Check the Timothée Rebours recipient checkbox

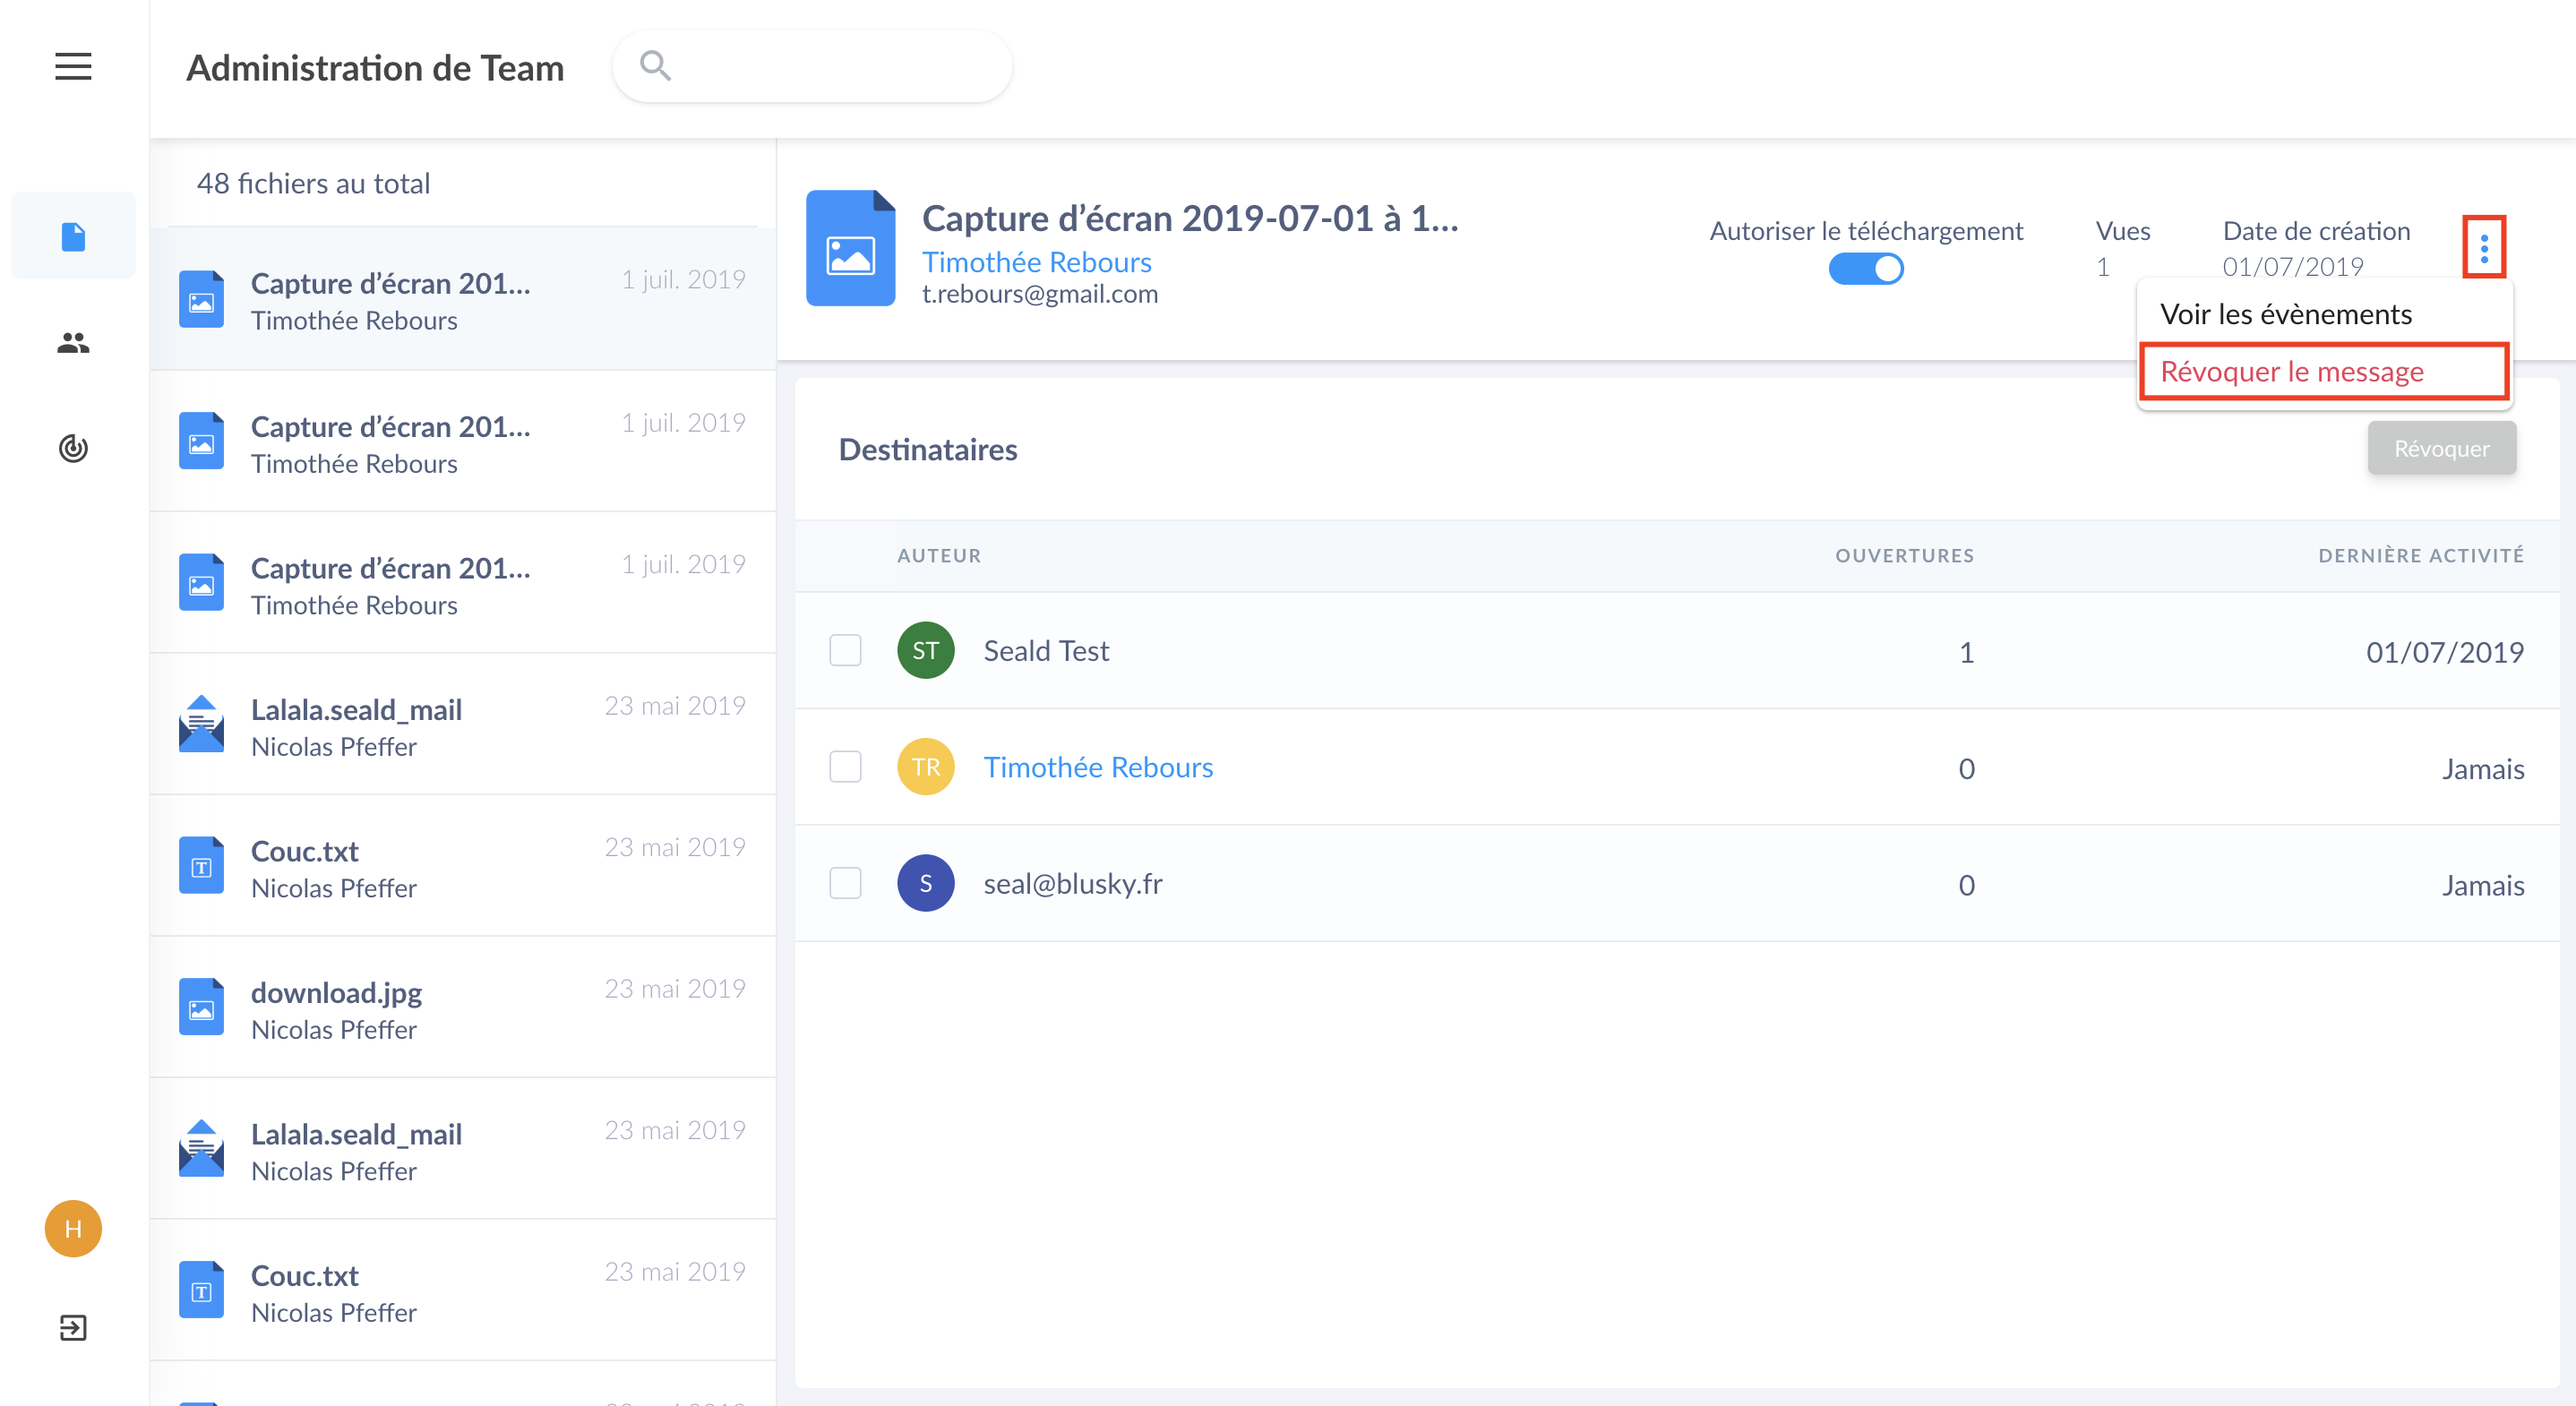click(845, 767)
